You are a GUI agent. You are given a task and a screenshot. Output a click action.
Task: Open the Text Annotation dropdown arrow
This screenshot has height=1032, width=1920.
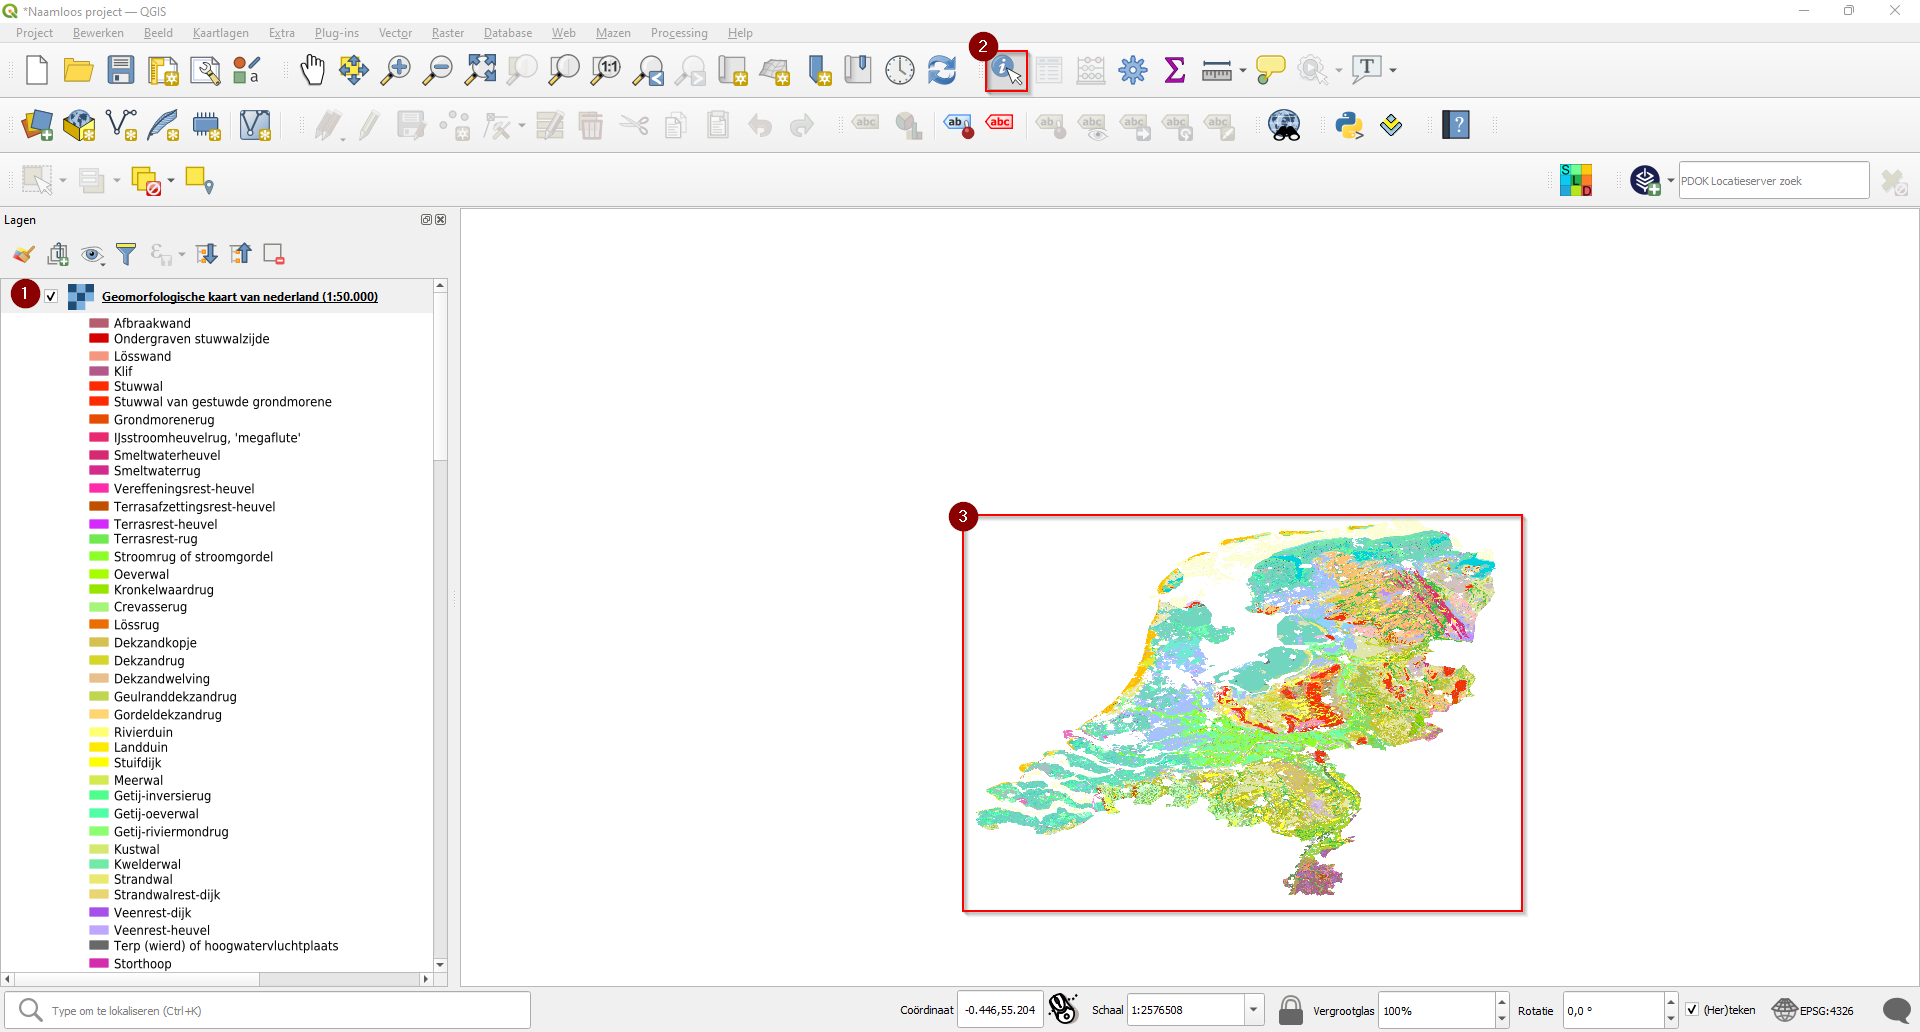click(x=1393, y=70)
